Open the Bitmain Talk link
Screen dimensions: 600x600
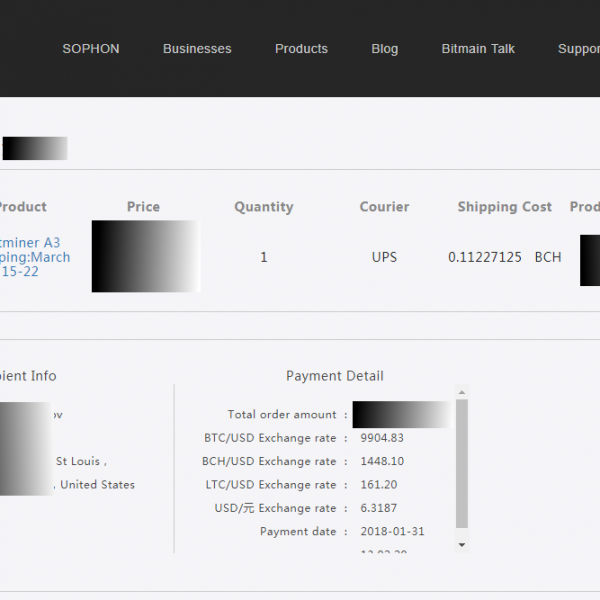478,48
